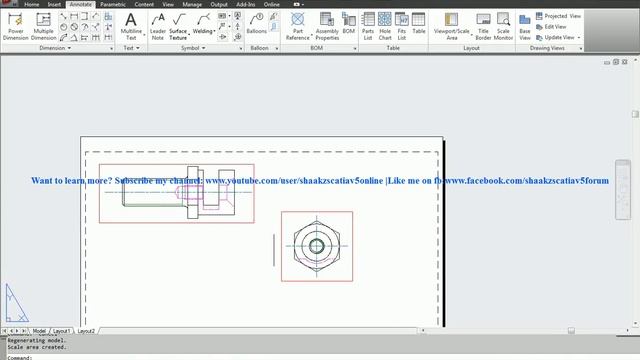Open the Scale Monitor
640x360 pixels.
click(503, 26)
